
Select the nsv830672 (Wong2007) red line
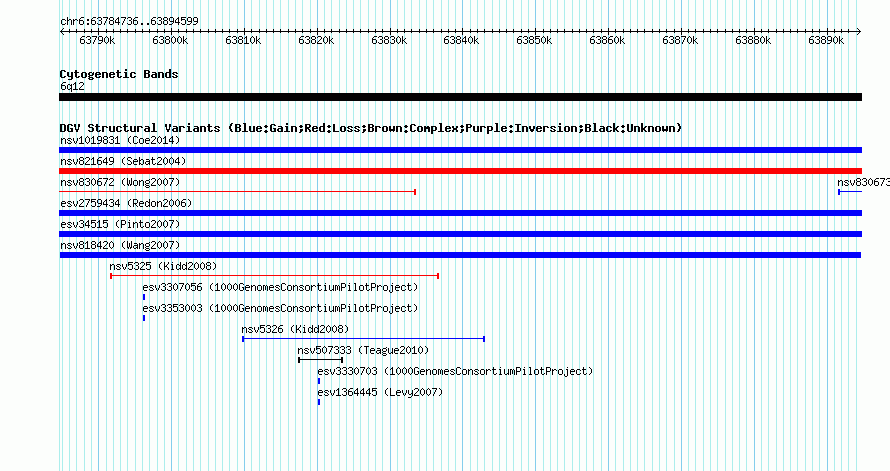pyautogui.click(x=238, y=192)
